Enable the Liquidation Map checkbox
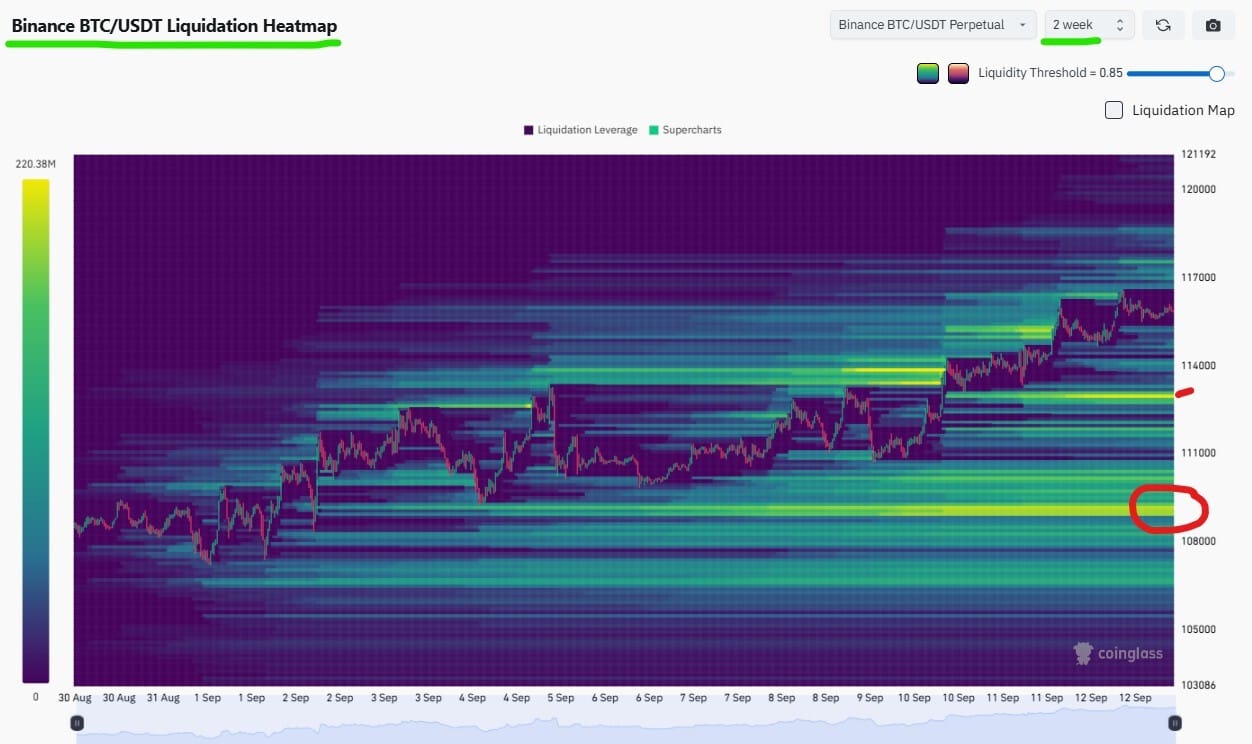 [1114, 110]
